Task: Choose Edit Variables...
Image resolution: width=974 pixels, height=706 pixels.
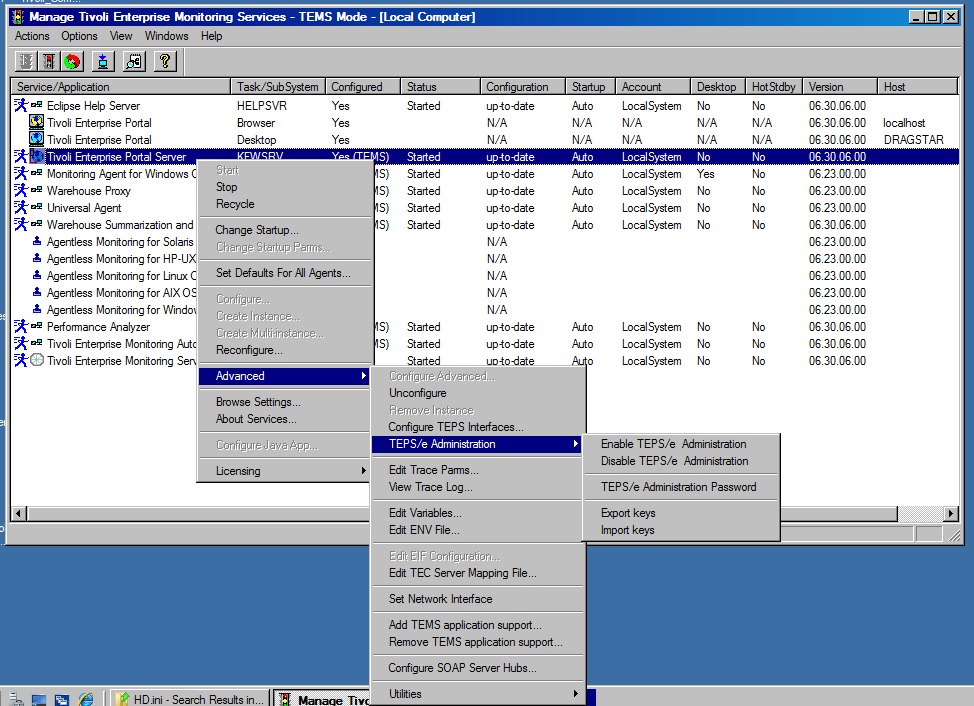Action: coord(478,513)
